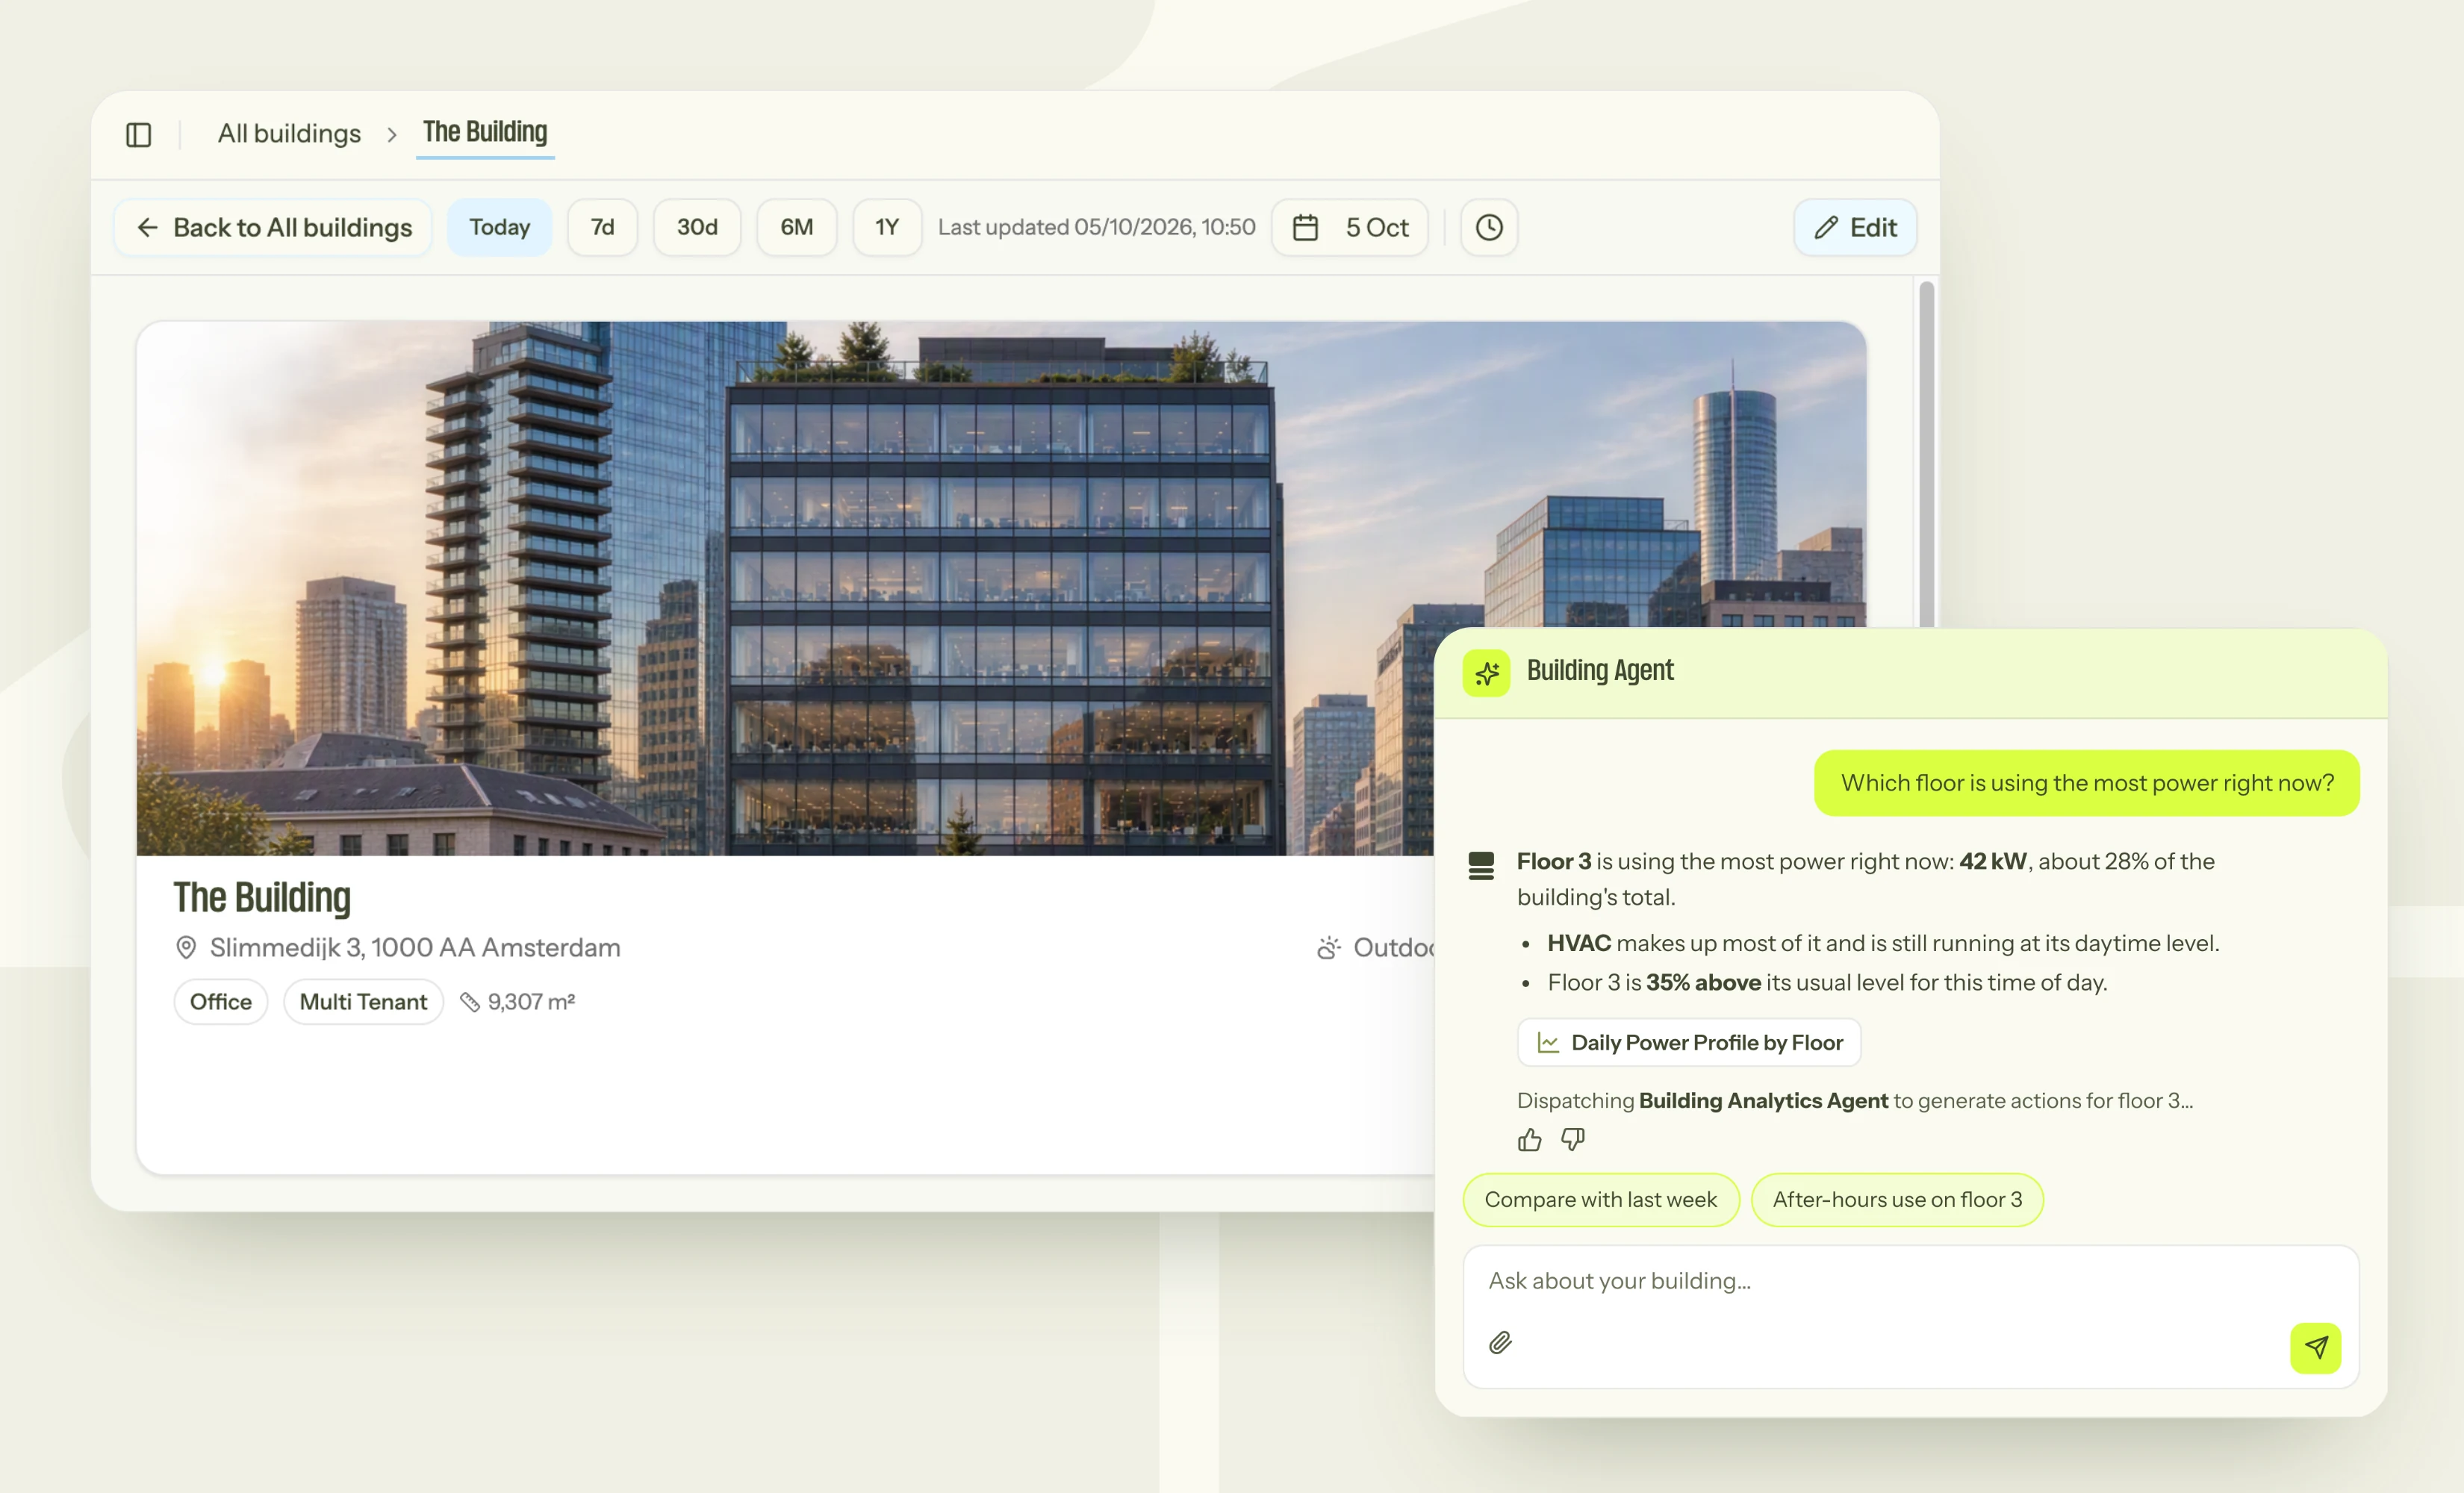Image resolution: width=2464 pixels, height=1493 pixels.
Task: Click Back to All buildings button
Action: tap(273, 228)
